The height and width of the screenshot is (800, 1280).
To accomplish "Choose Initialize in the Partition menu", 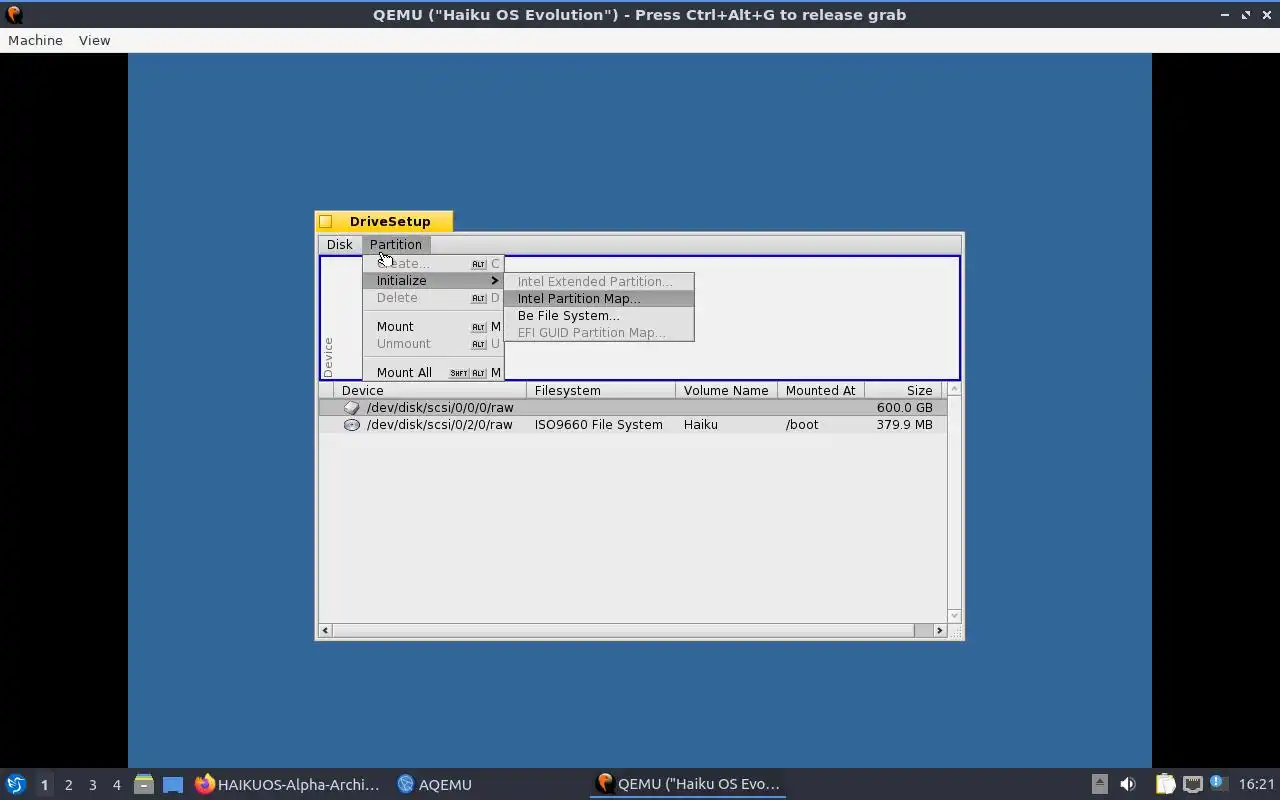I will click(x=433, y=281).
